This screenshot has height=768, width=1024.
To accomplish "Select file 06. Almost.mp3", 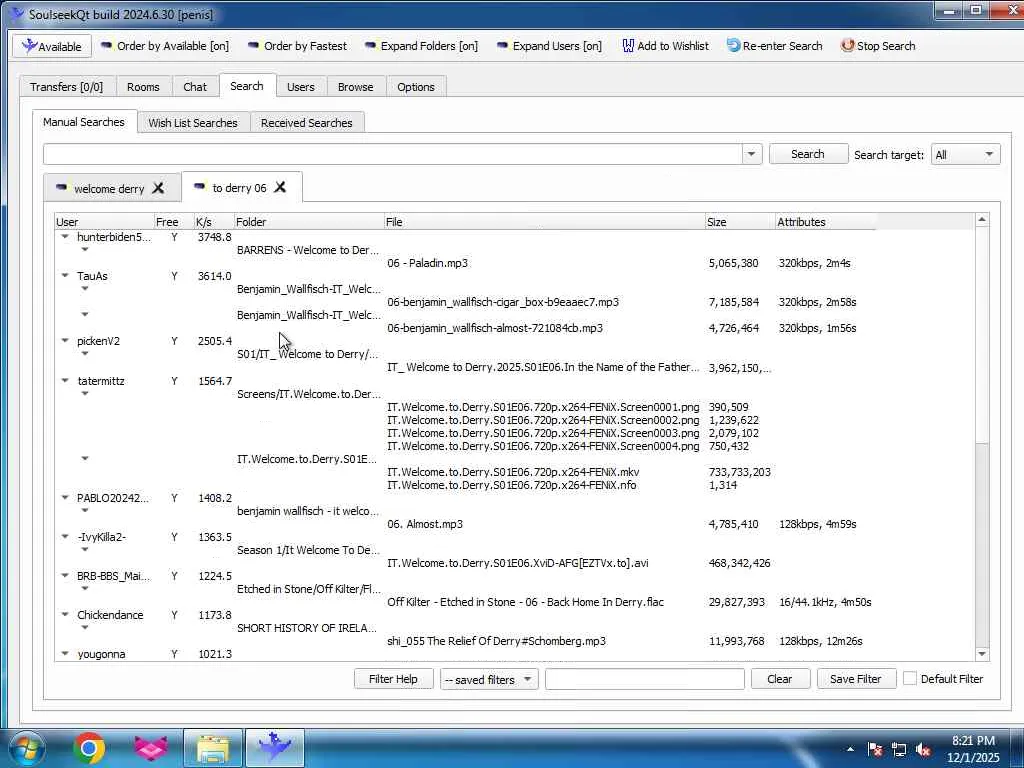I will [424, 524].
